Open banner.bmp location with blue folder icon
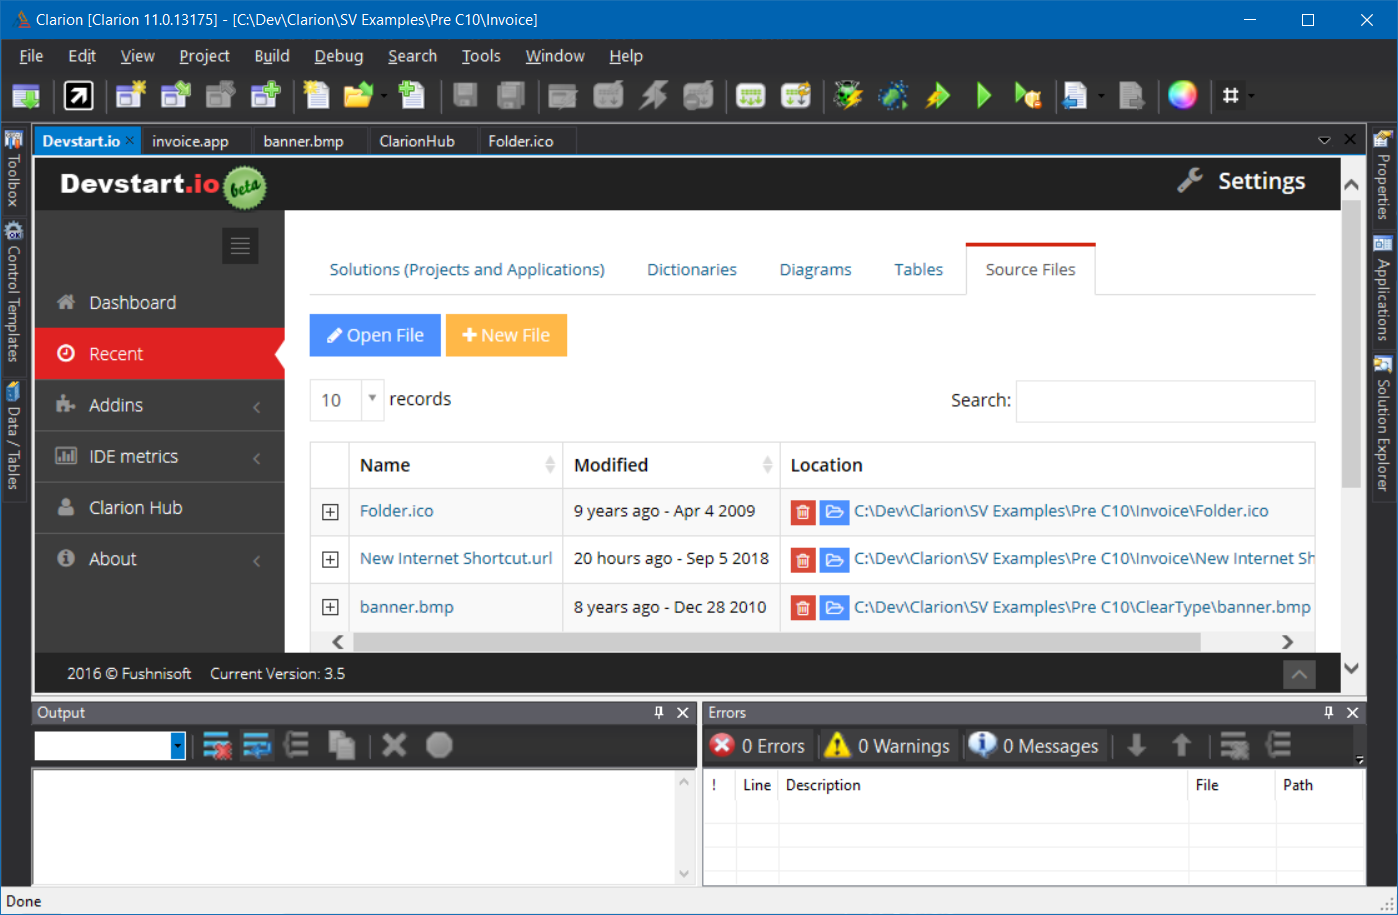The height and width of the screenshot is (915, 1398). (834, 608)
